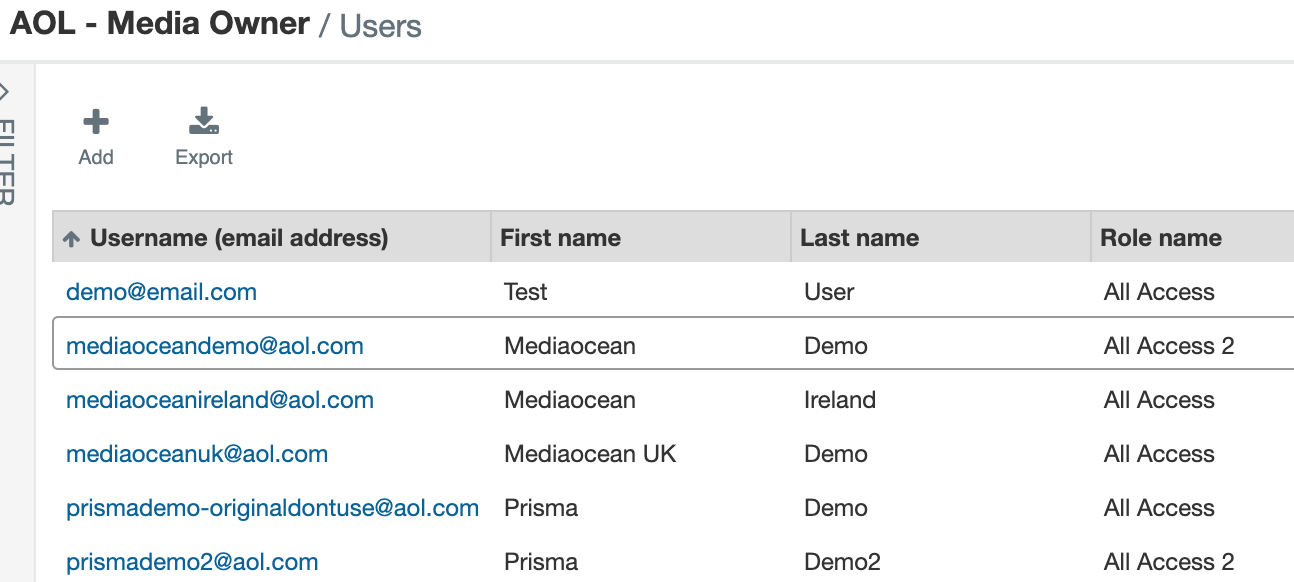
Task: Open the prismademo-originaldontuse@aol.com user link
Action: [x=272, y=508]
